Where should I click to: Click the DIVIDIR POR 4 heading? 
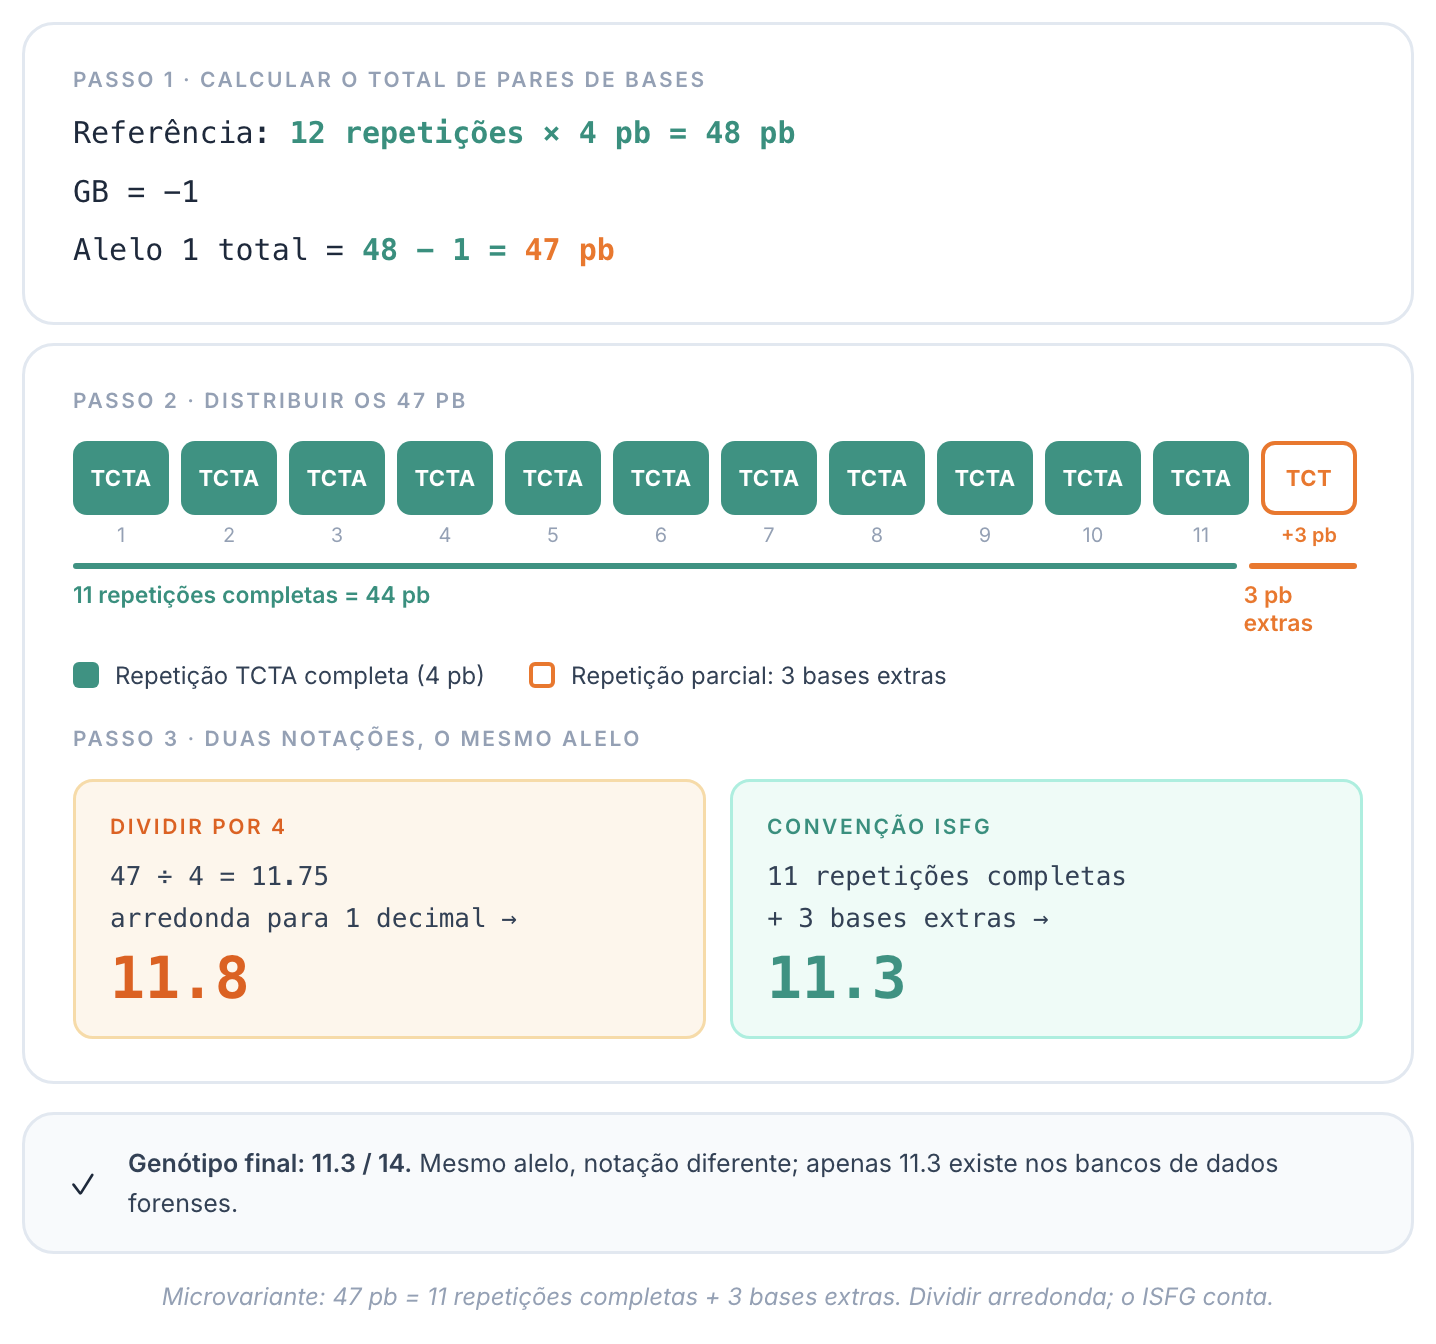coord(198,827)
